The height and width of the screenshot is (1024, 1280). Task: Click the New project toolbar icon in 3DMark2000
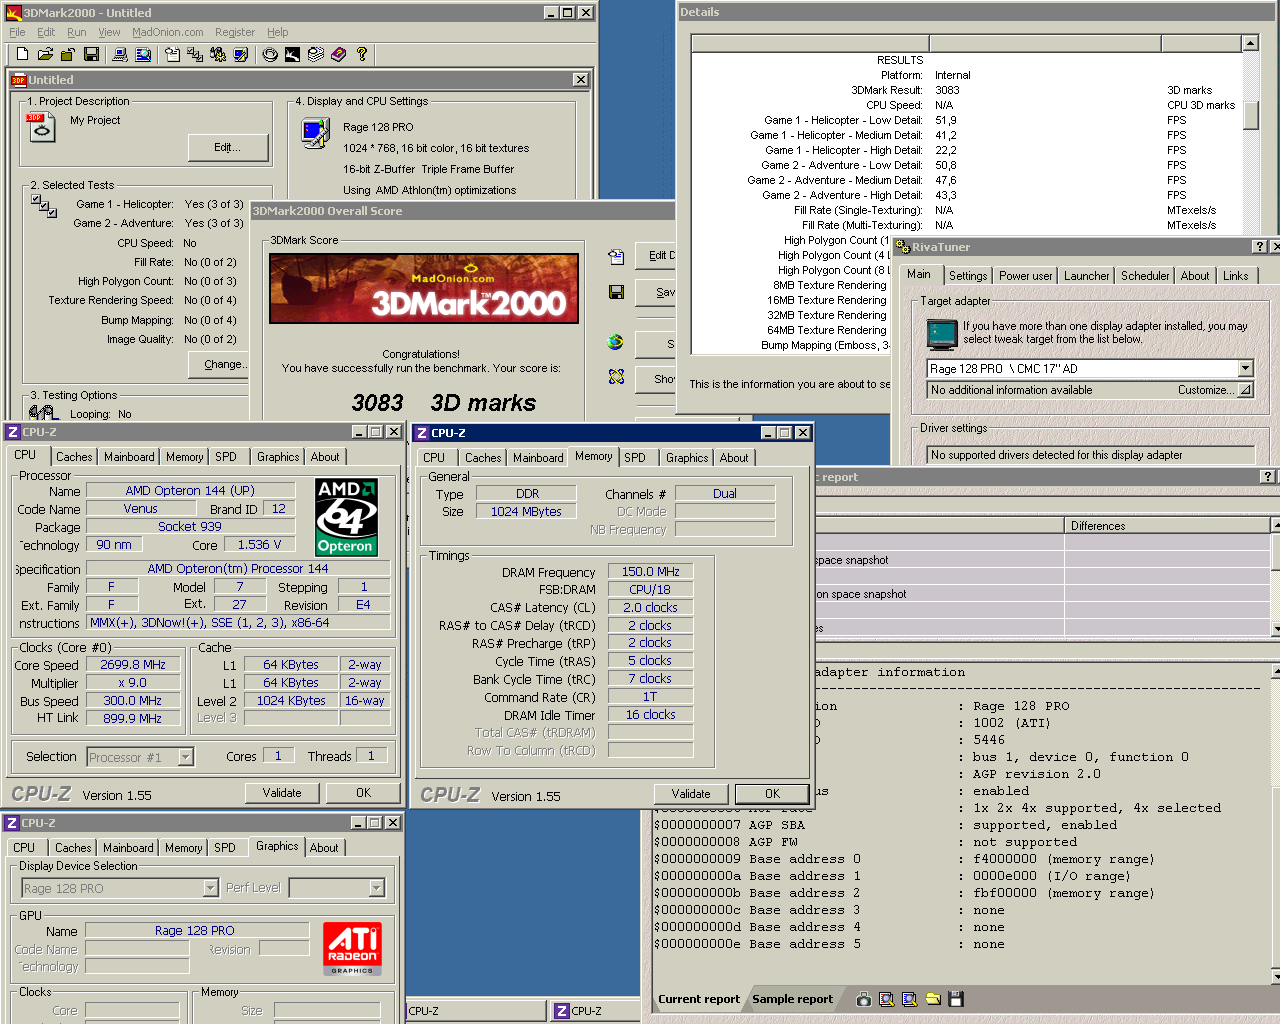23,54
